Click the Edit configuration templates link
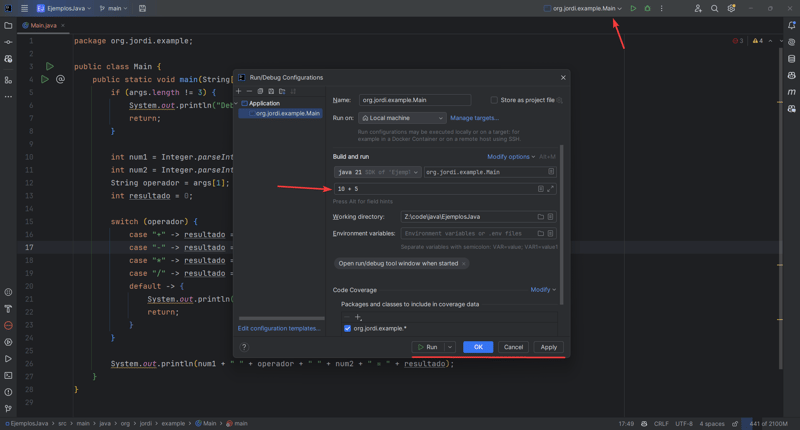 [x=280, y=328]
